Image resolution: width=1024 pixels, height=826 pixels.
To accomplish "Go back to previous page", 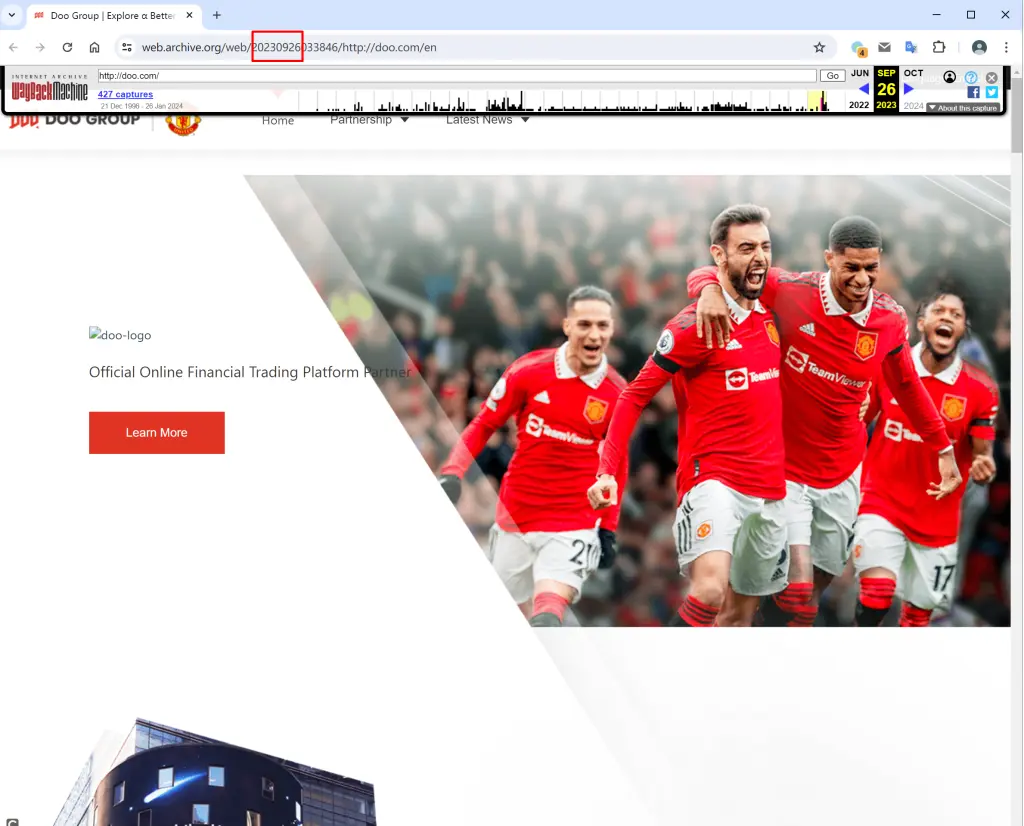I will click(13, 47).
